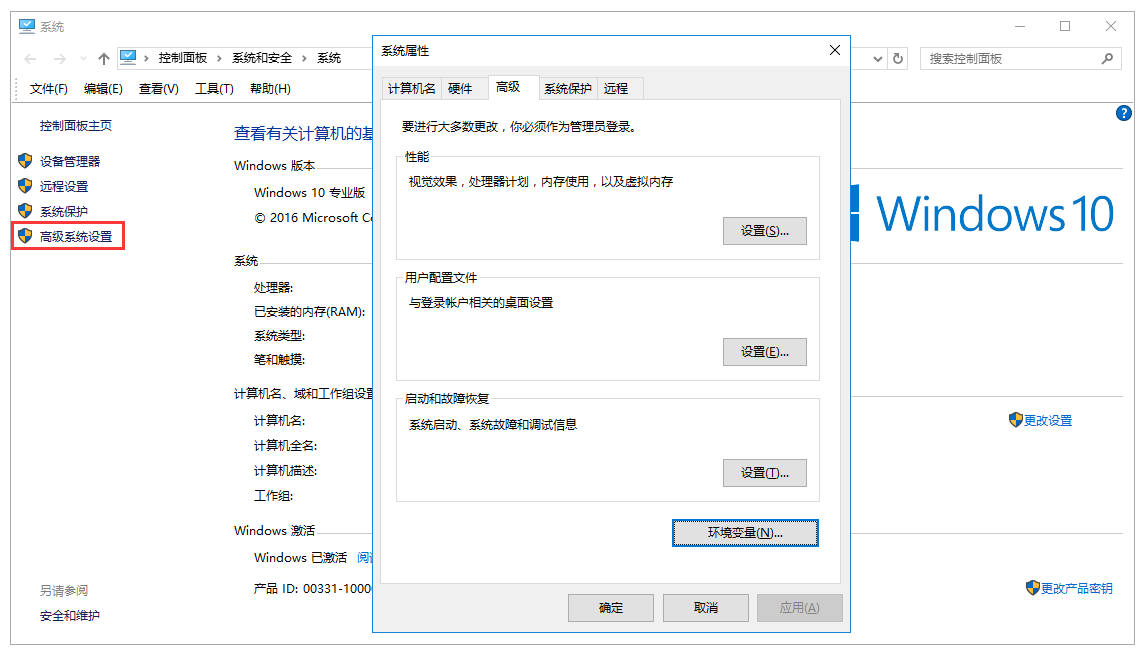Click 系统和安全 in the breadcrumb path
This screenshot has height=657, width=1146.
262,58
